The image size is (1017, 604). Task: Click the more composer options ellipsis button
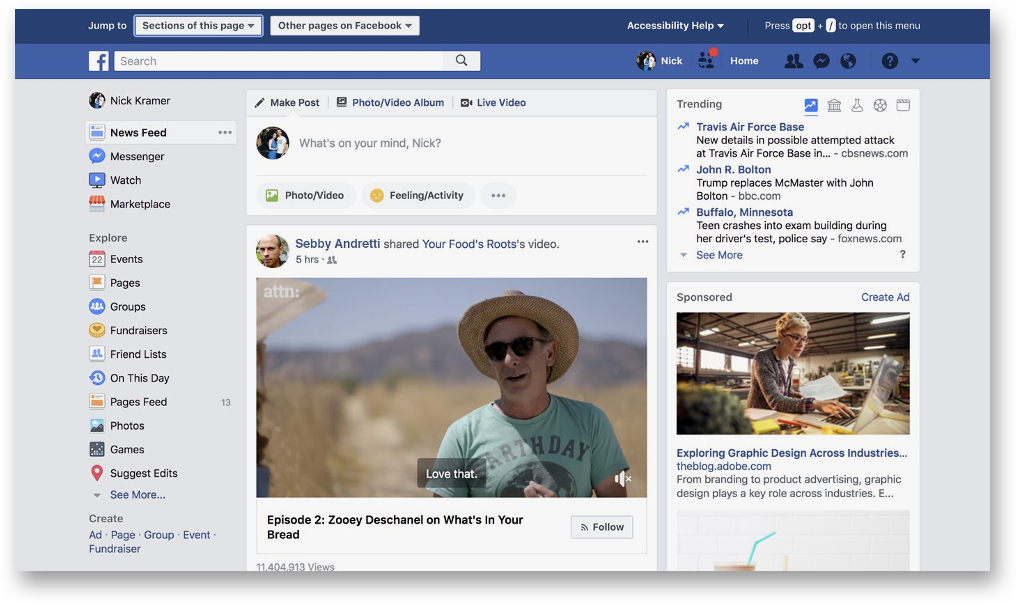coord(498,195)
